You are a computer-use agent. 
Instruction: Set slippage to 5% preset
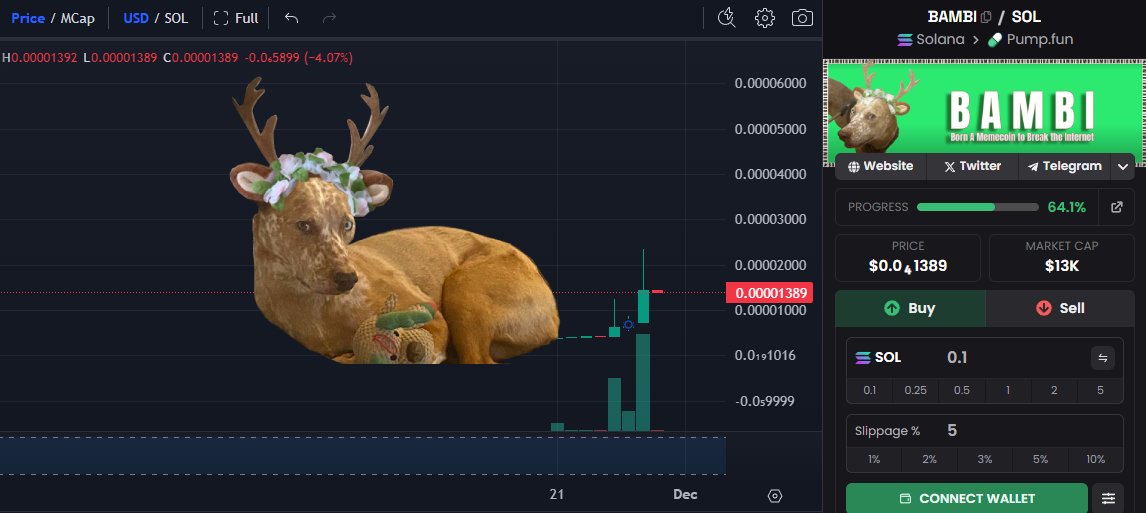[1040, 460]
